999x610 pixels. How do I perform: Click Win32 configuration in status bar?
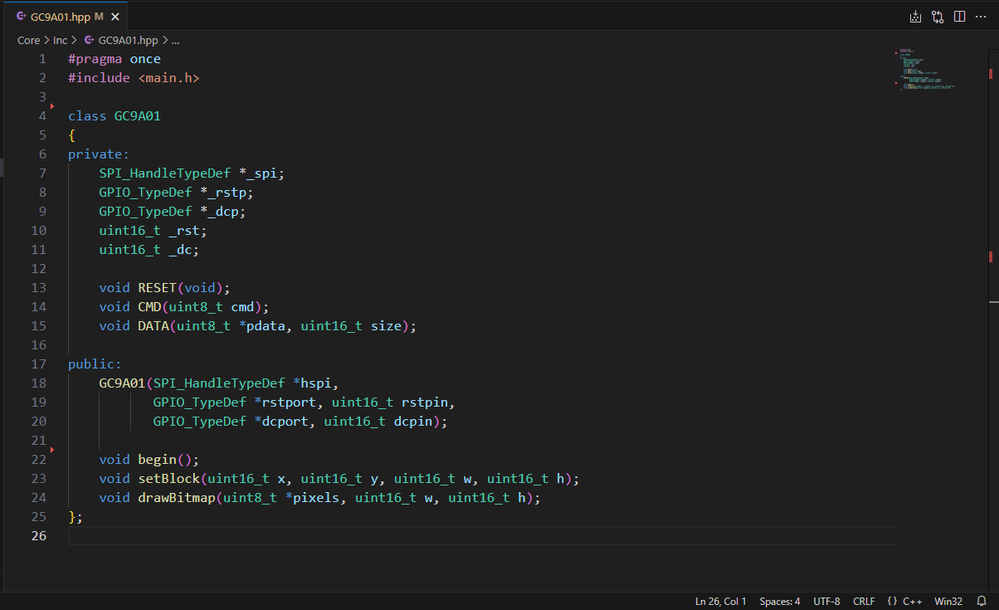pos(948,601)
